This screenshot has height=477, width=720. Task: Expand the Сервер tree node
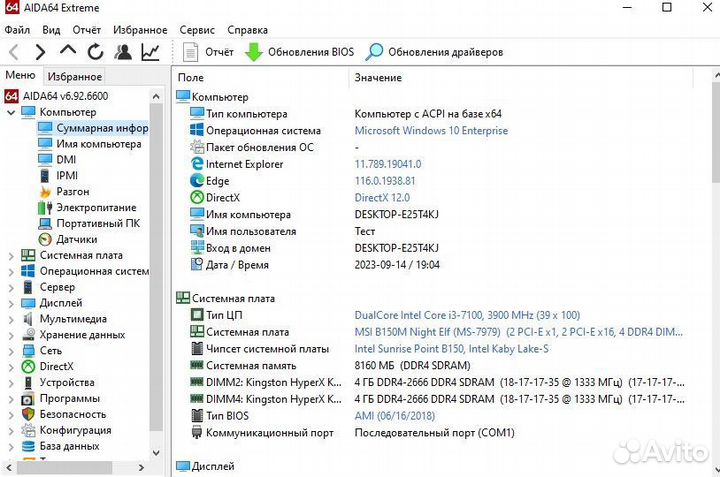(11, 287)
